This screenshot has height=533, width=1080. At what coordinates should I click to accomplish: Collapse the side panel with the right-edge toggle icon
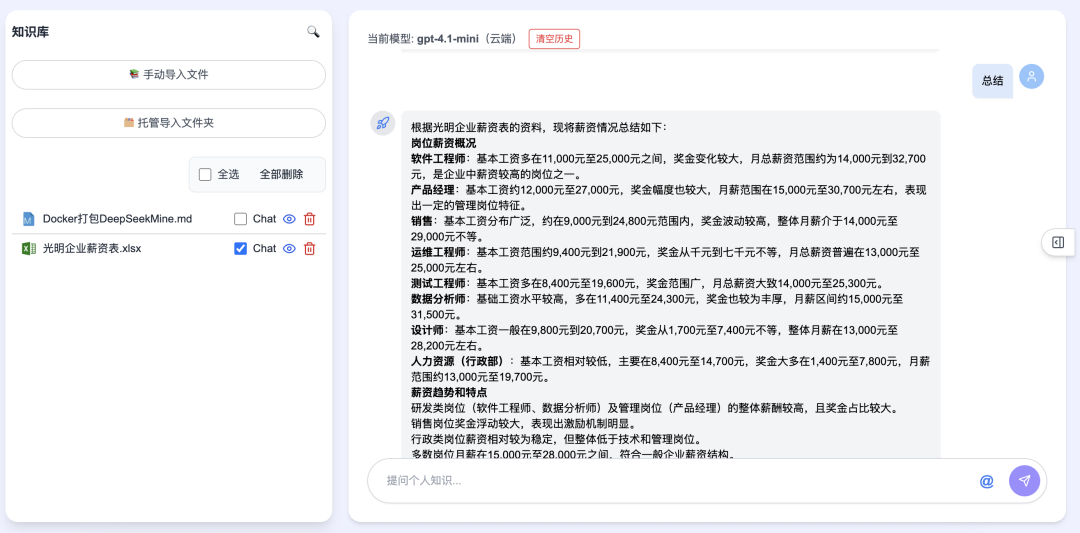tap(1058, 242)
